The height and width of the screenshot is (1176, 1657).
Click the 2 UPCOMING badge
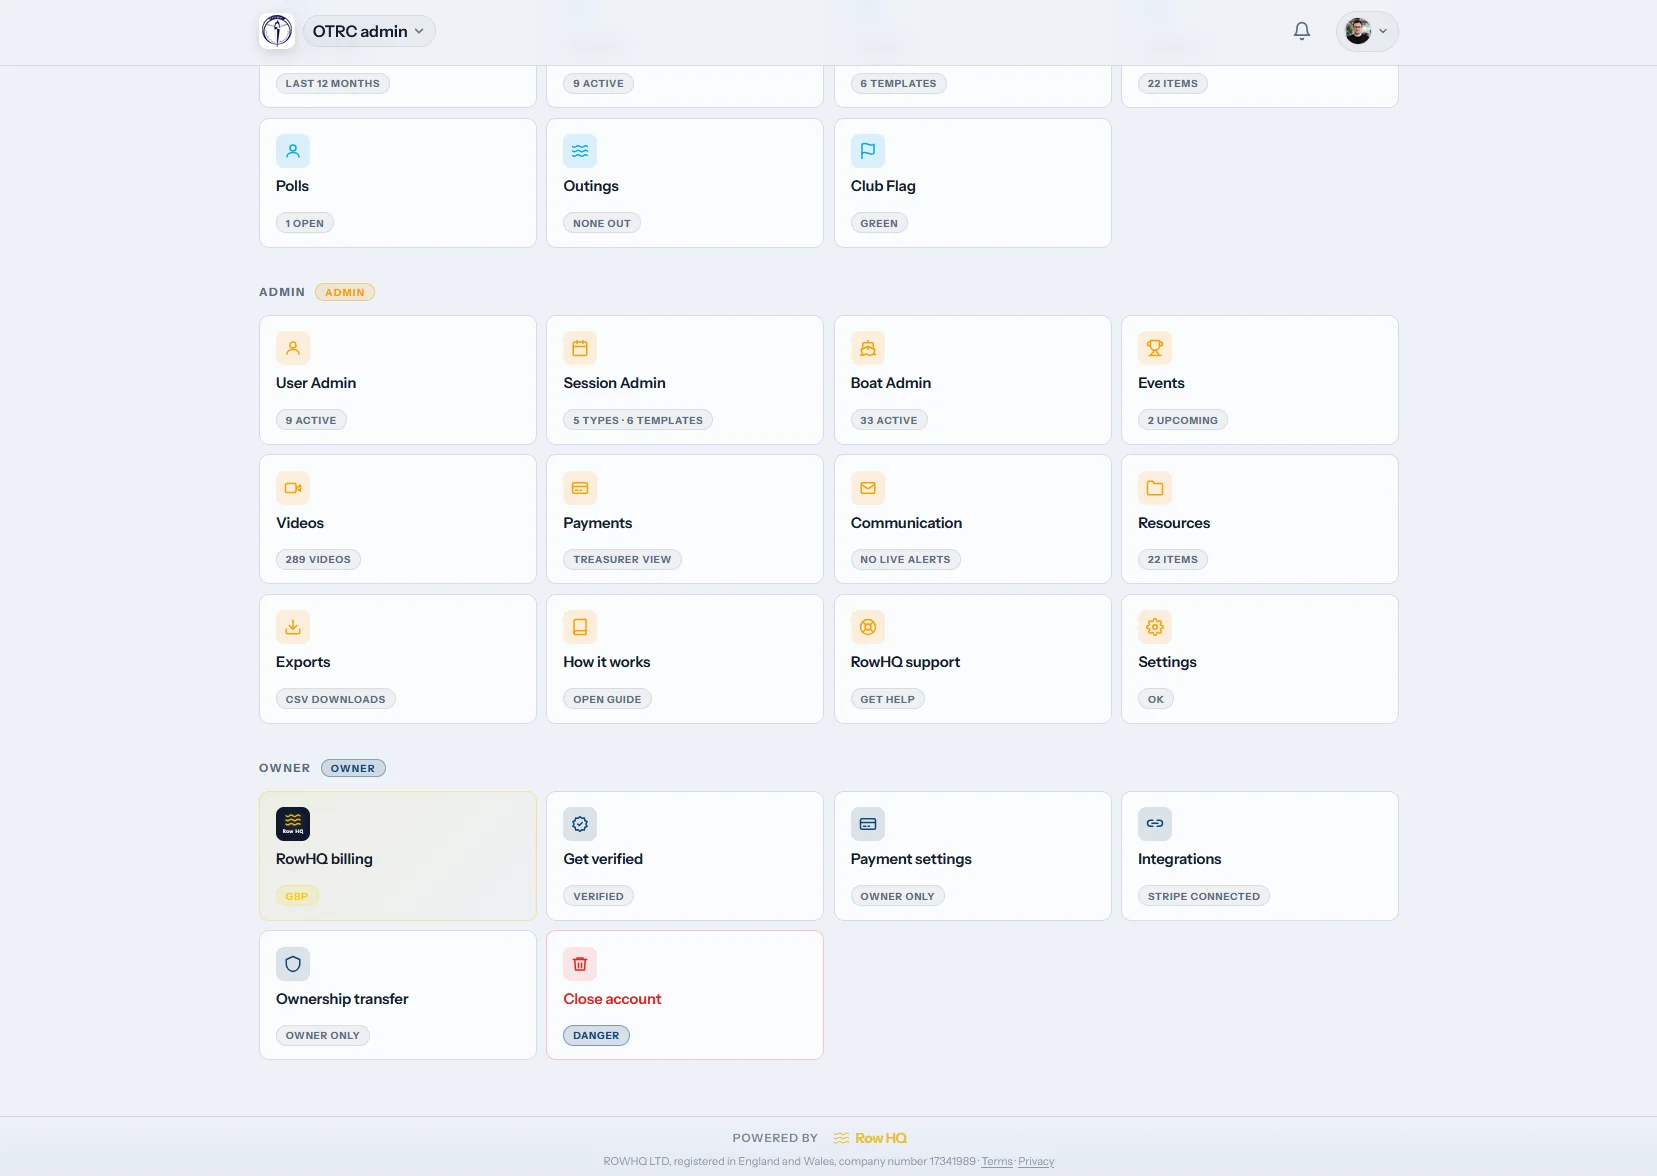click(x=1182, y=420)
